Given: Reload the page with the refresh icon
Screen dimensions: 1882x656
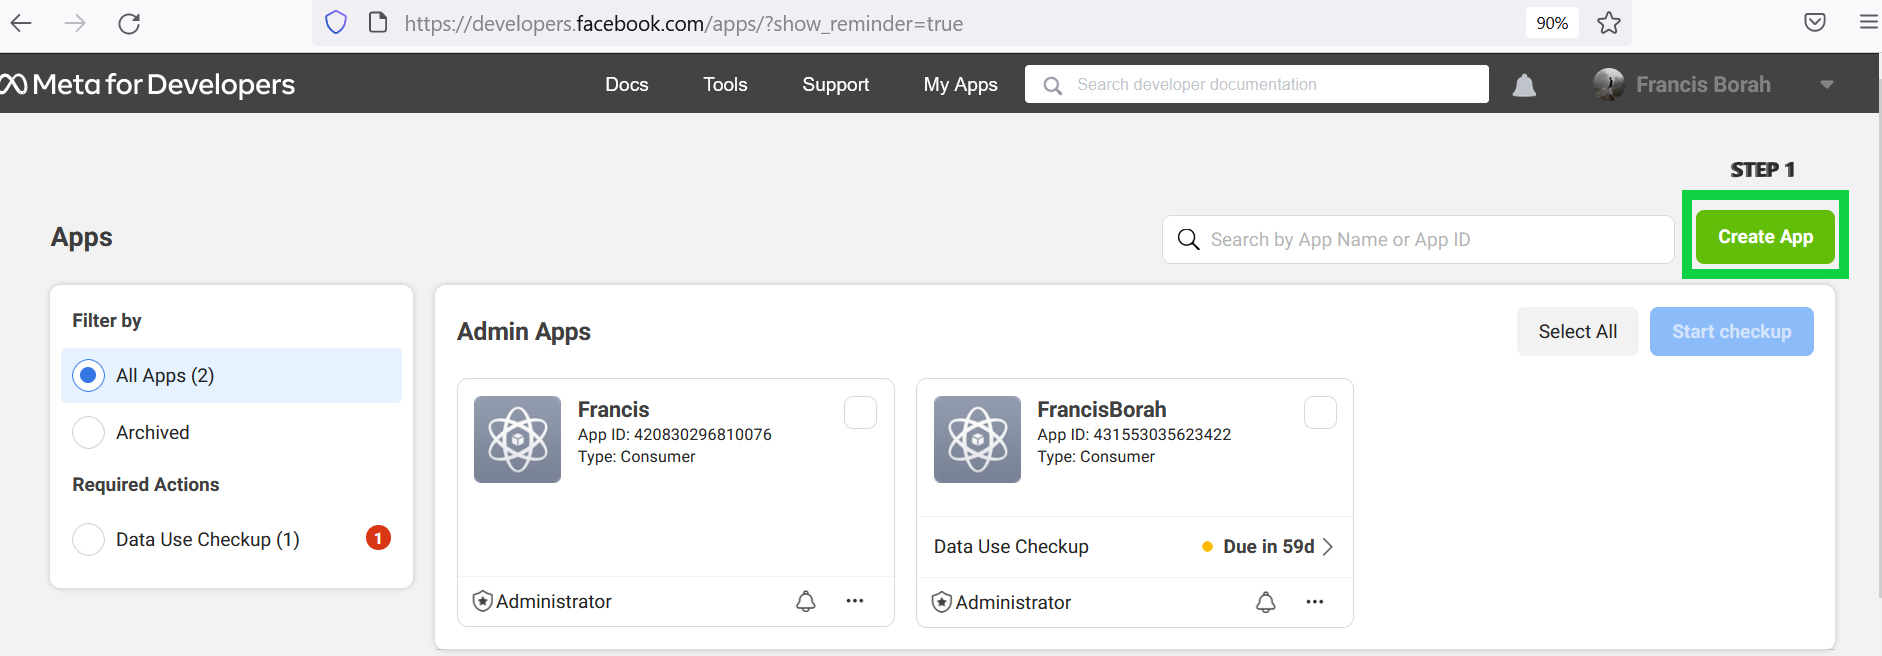Looking at the screenshot, I should (x=129, y=23).
